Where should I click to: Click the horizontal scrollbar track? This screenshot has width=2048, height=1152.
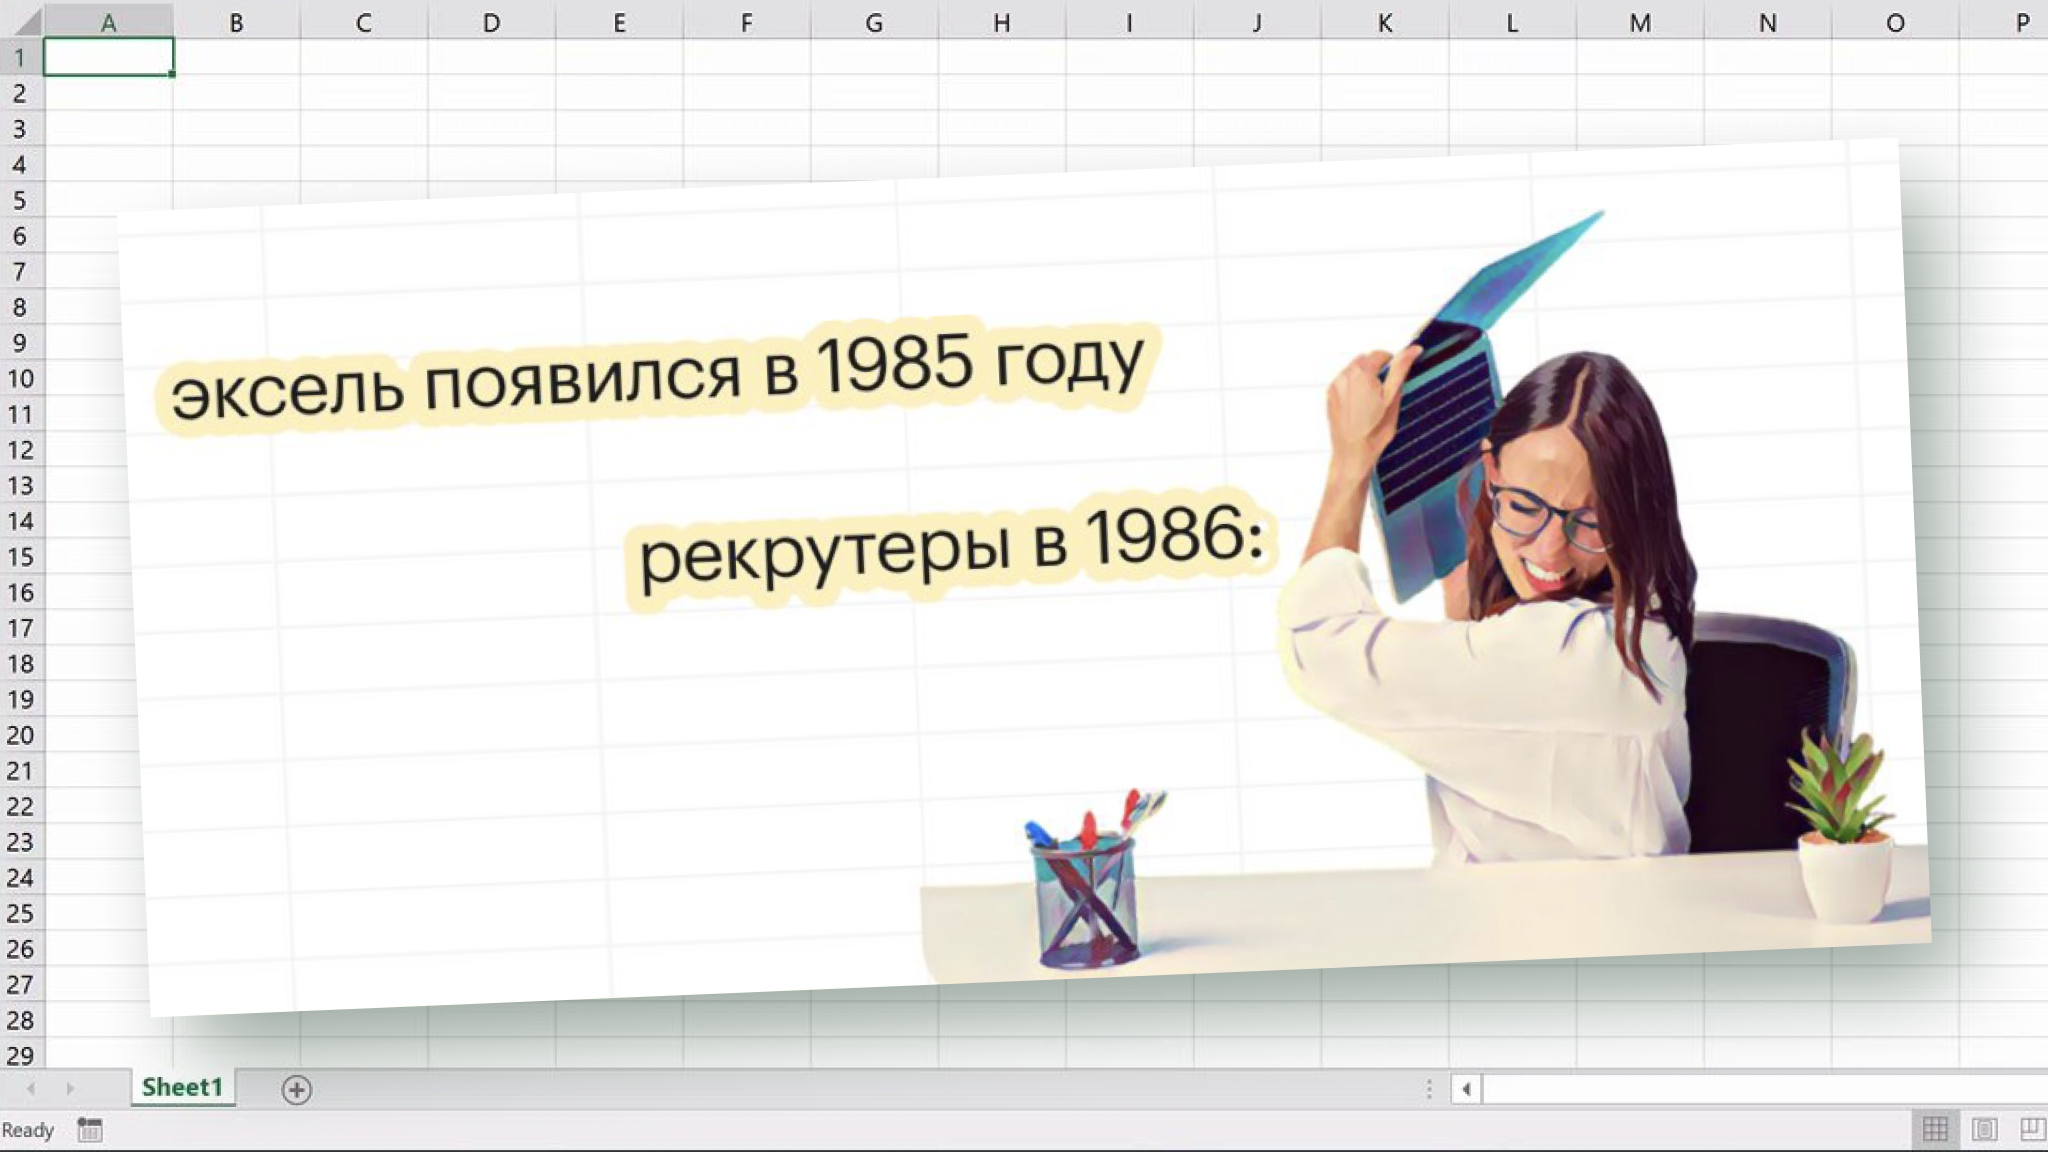(1760, 1089)
